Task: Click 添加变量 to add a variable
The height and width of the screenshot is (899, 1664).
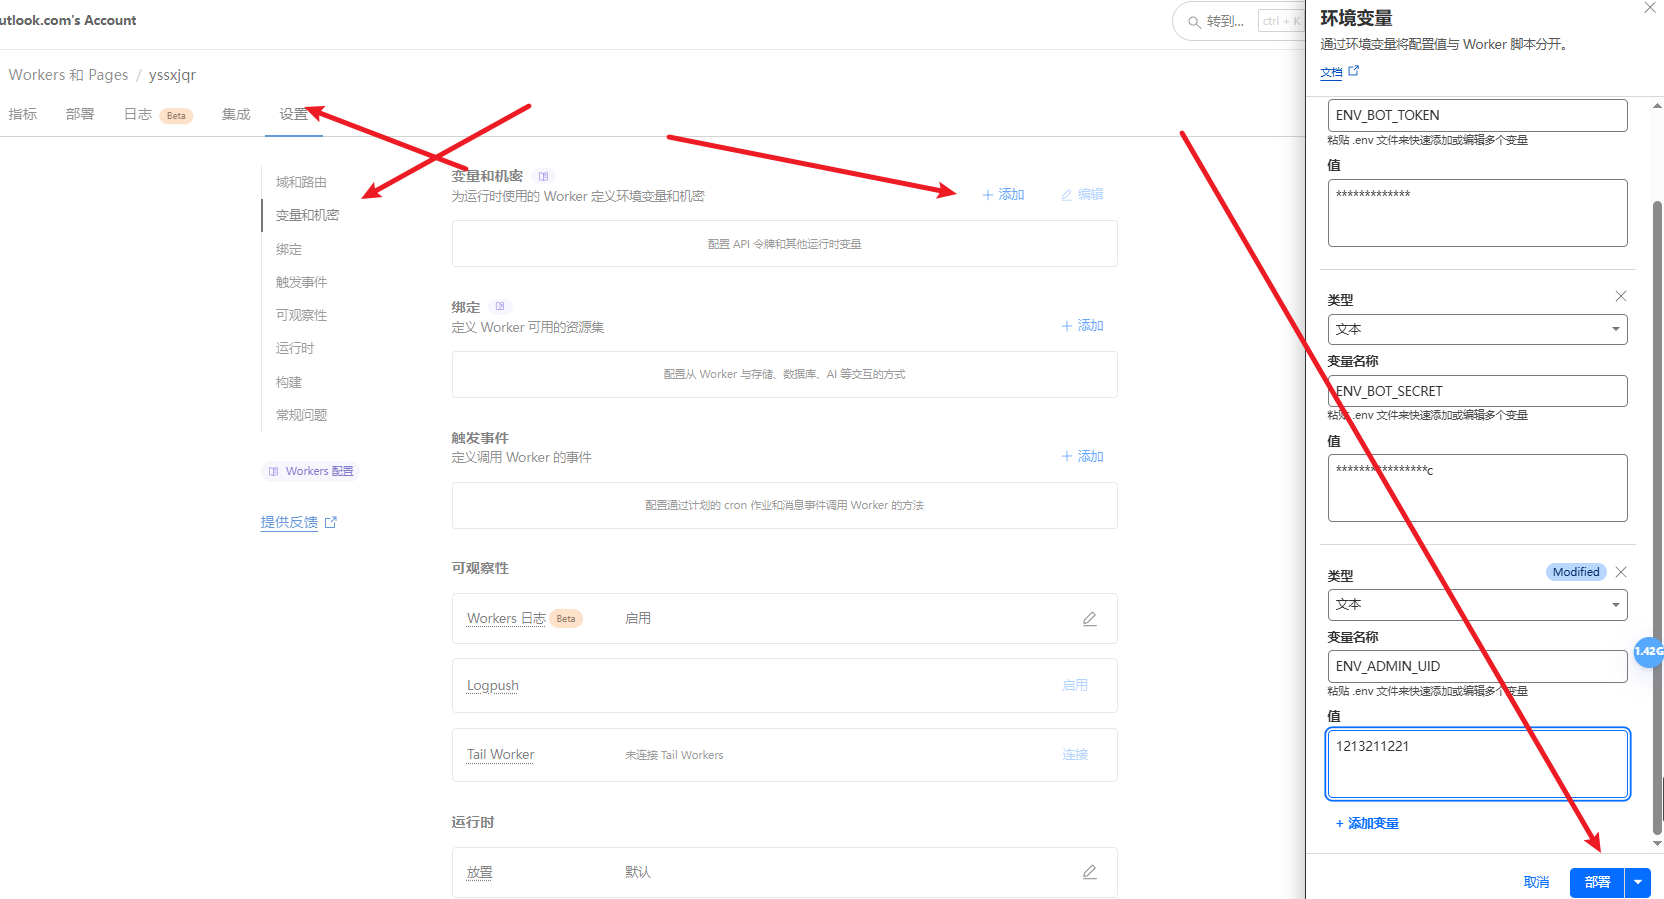Action: pyautogui.click(x=1367, y=823)
